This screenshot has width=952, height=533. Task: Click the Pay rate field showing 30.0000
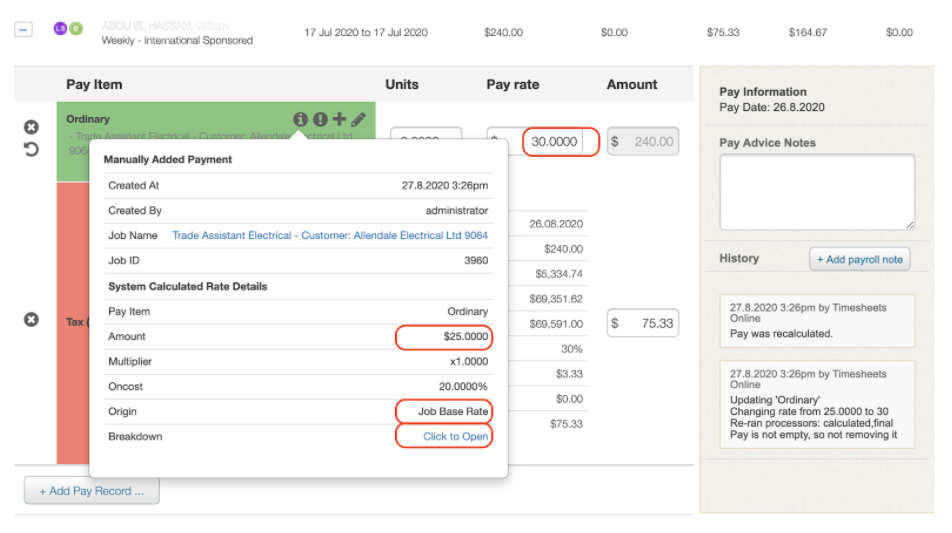point(554,142)
